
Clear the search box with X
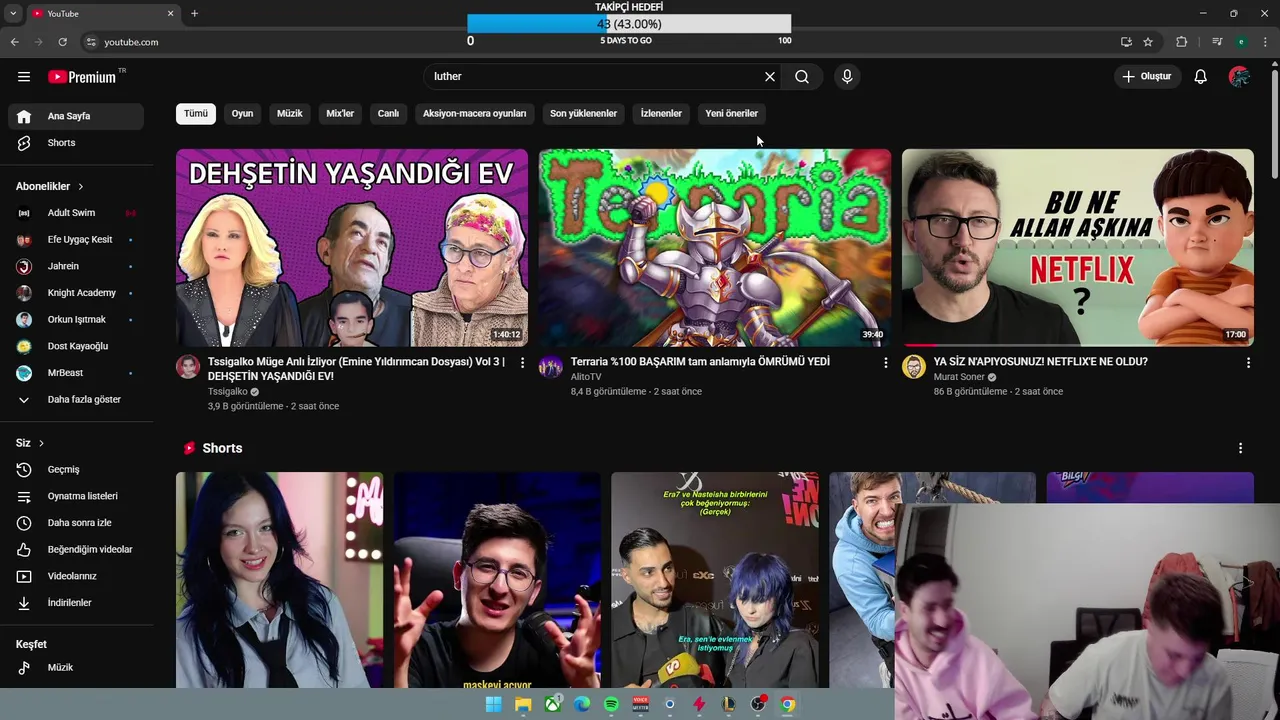click(x=770, y=77)
